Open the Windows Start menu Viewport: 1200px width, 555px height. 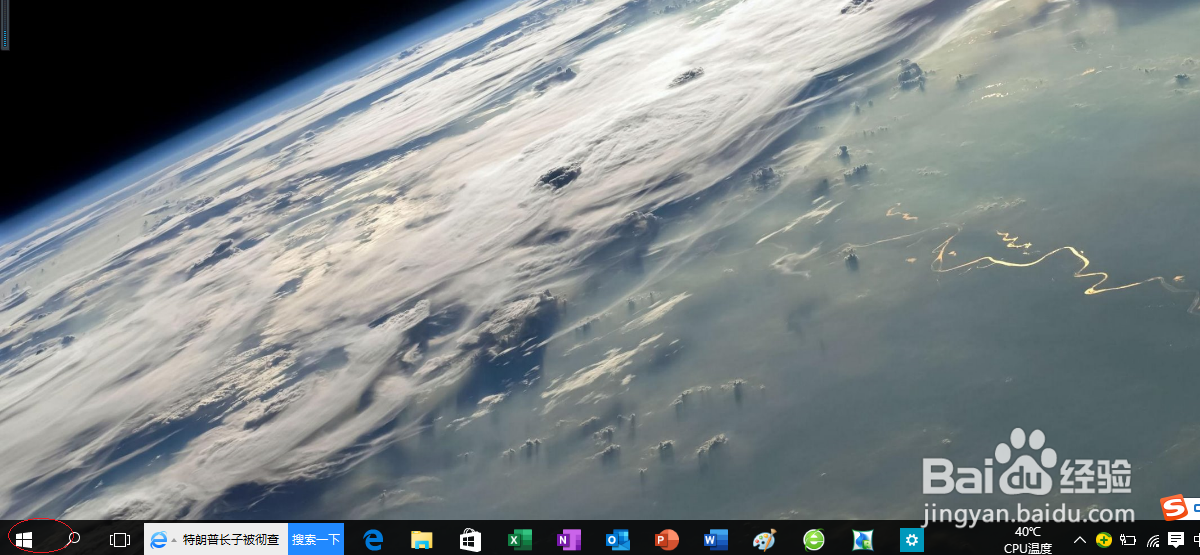tap(24, 540)
